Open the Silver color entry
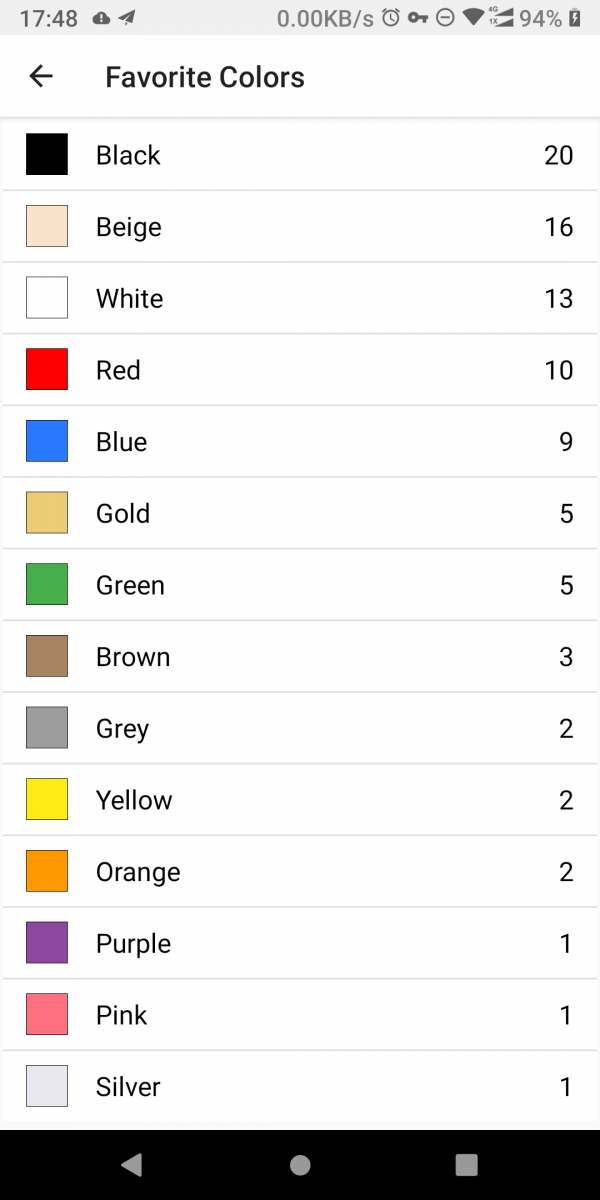 pos(300,1087)
